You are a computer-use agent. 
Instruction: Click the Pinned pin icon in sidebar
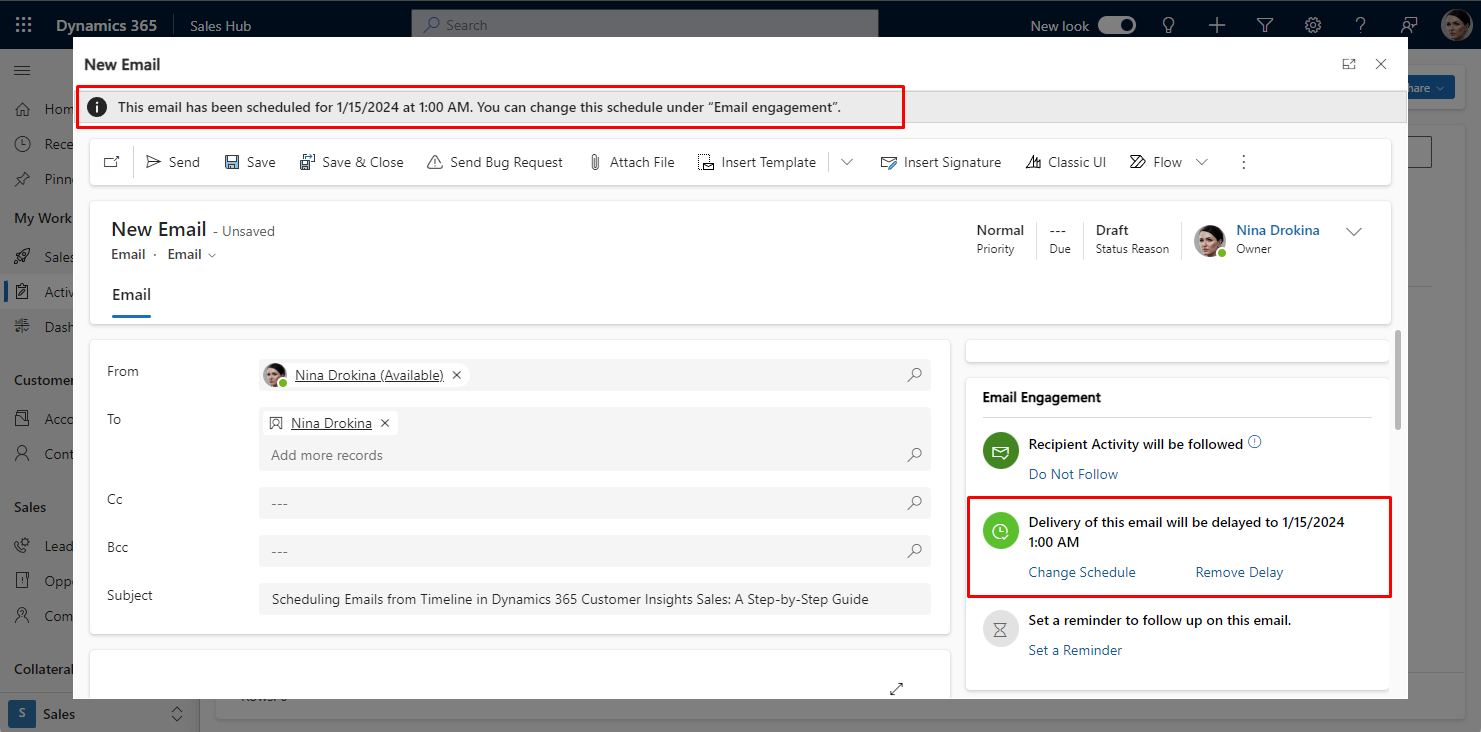[22, 179]
